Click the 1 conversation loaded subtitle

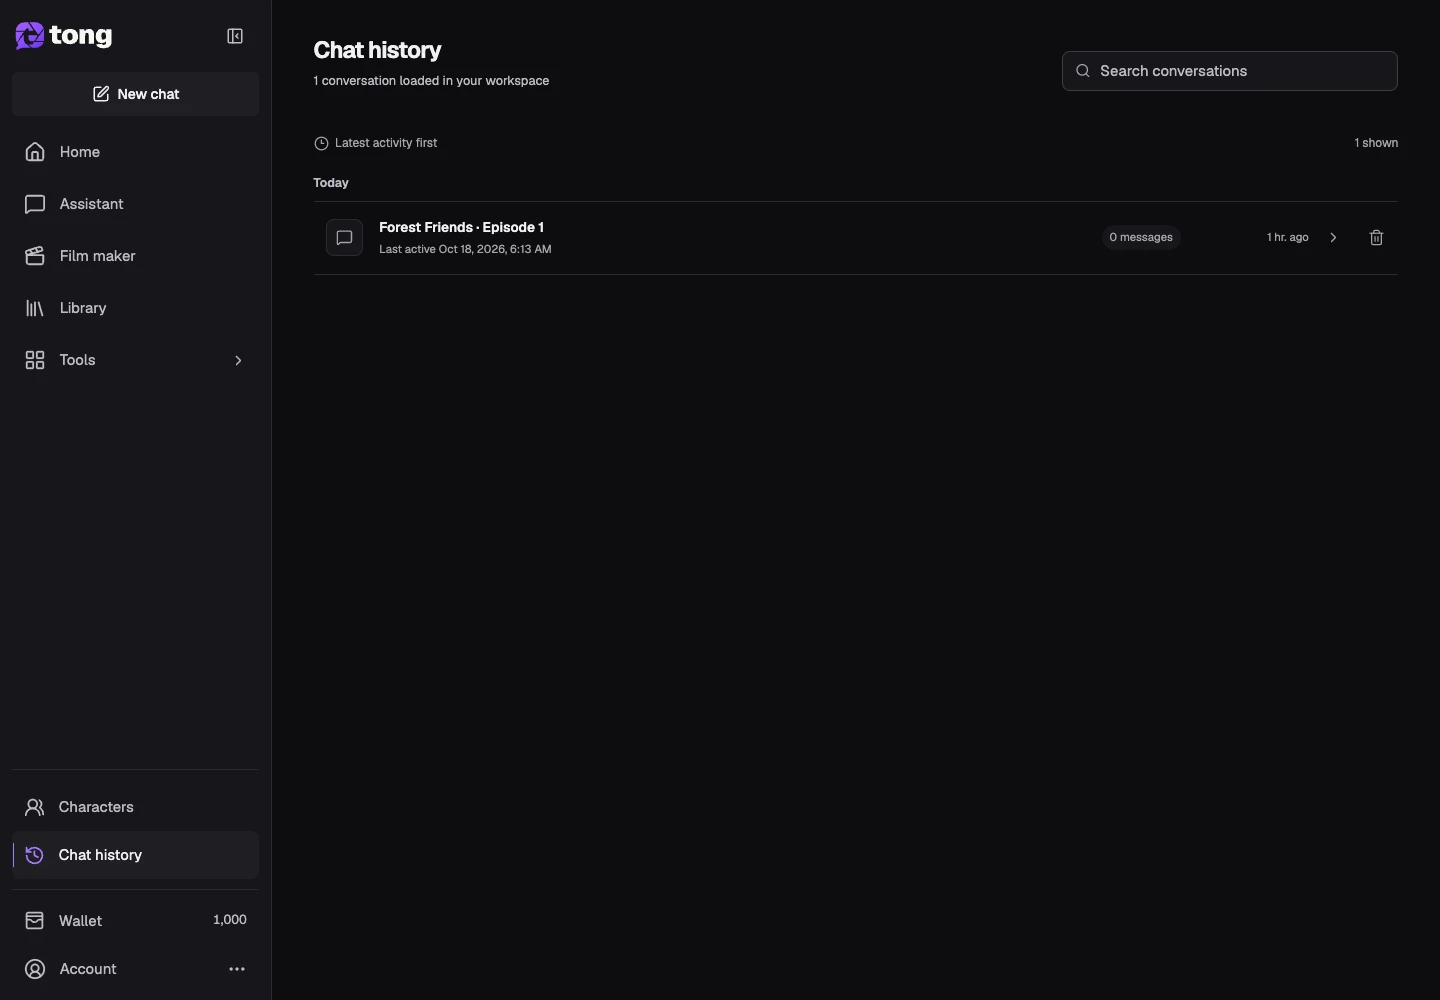tap(431, 81)
